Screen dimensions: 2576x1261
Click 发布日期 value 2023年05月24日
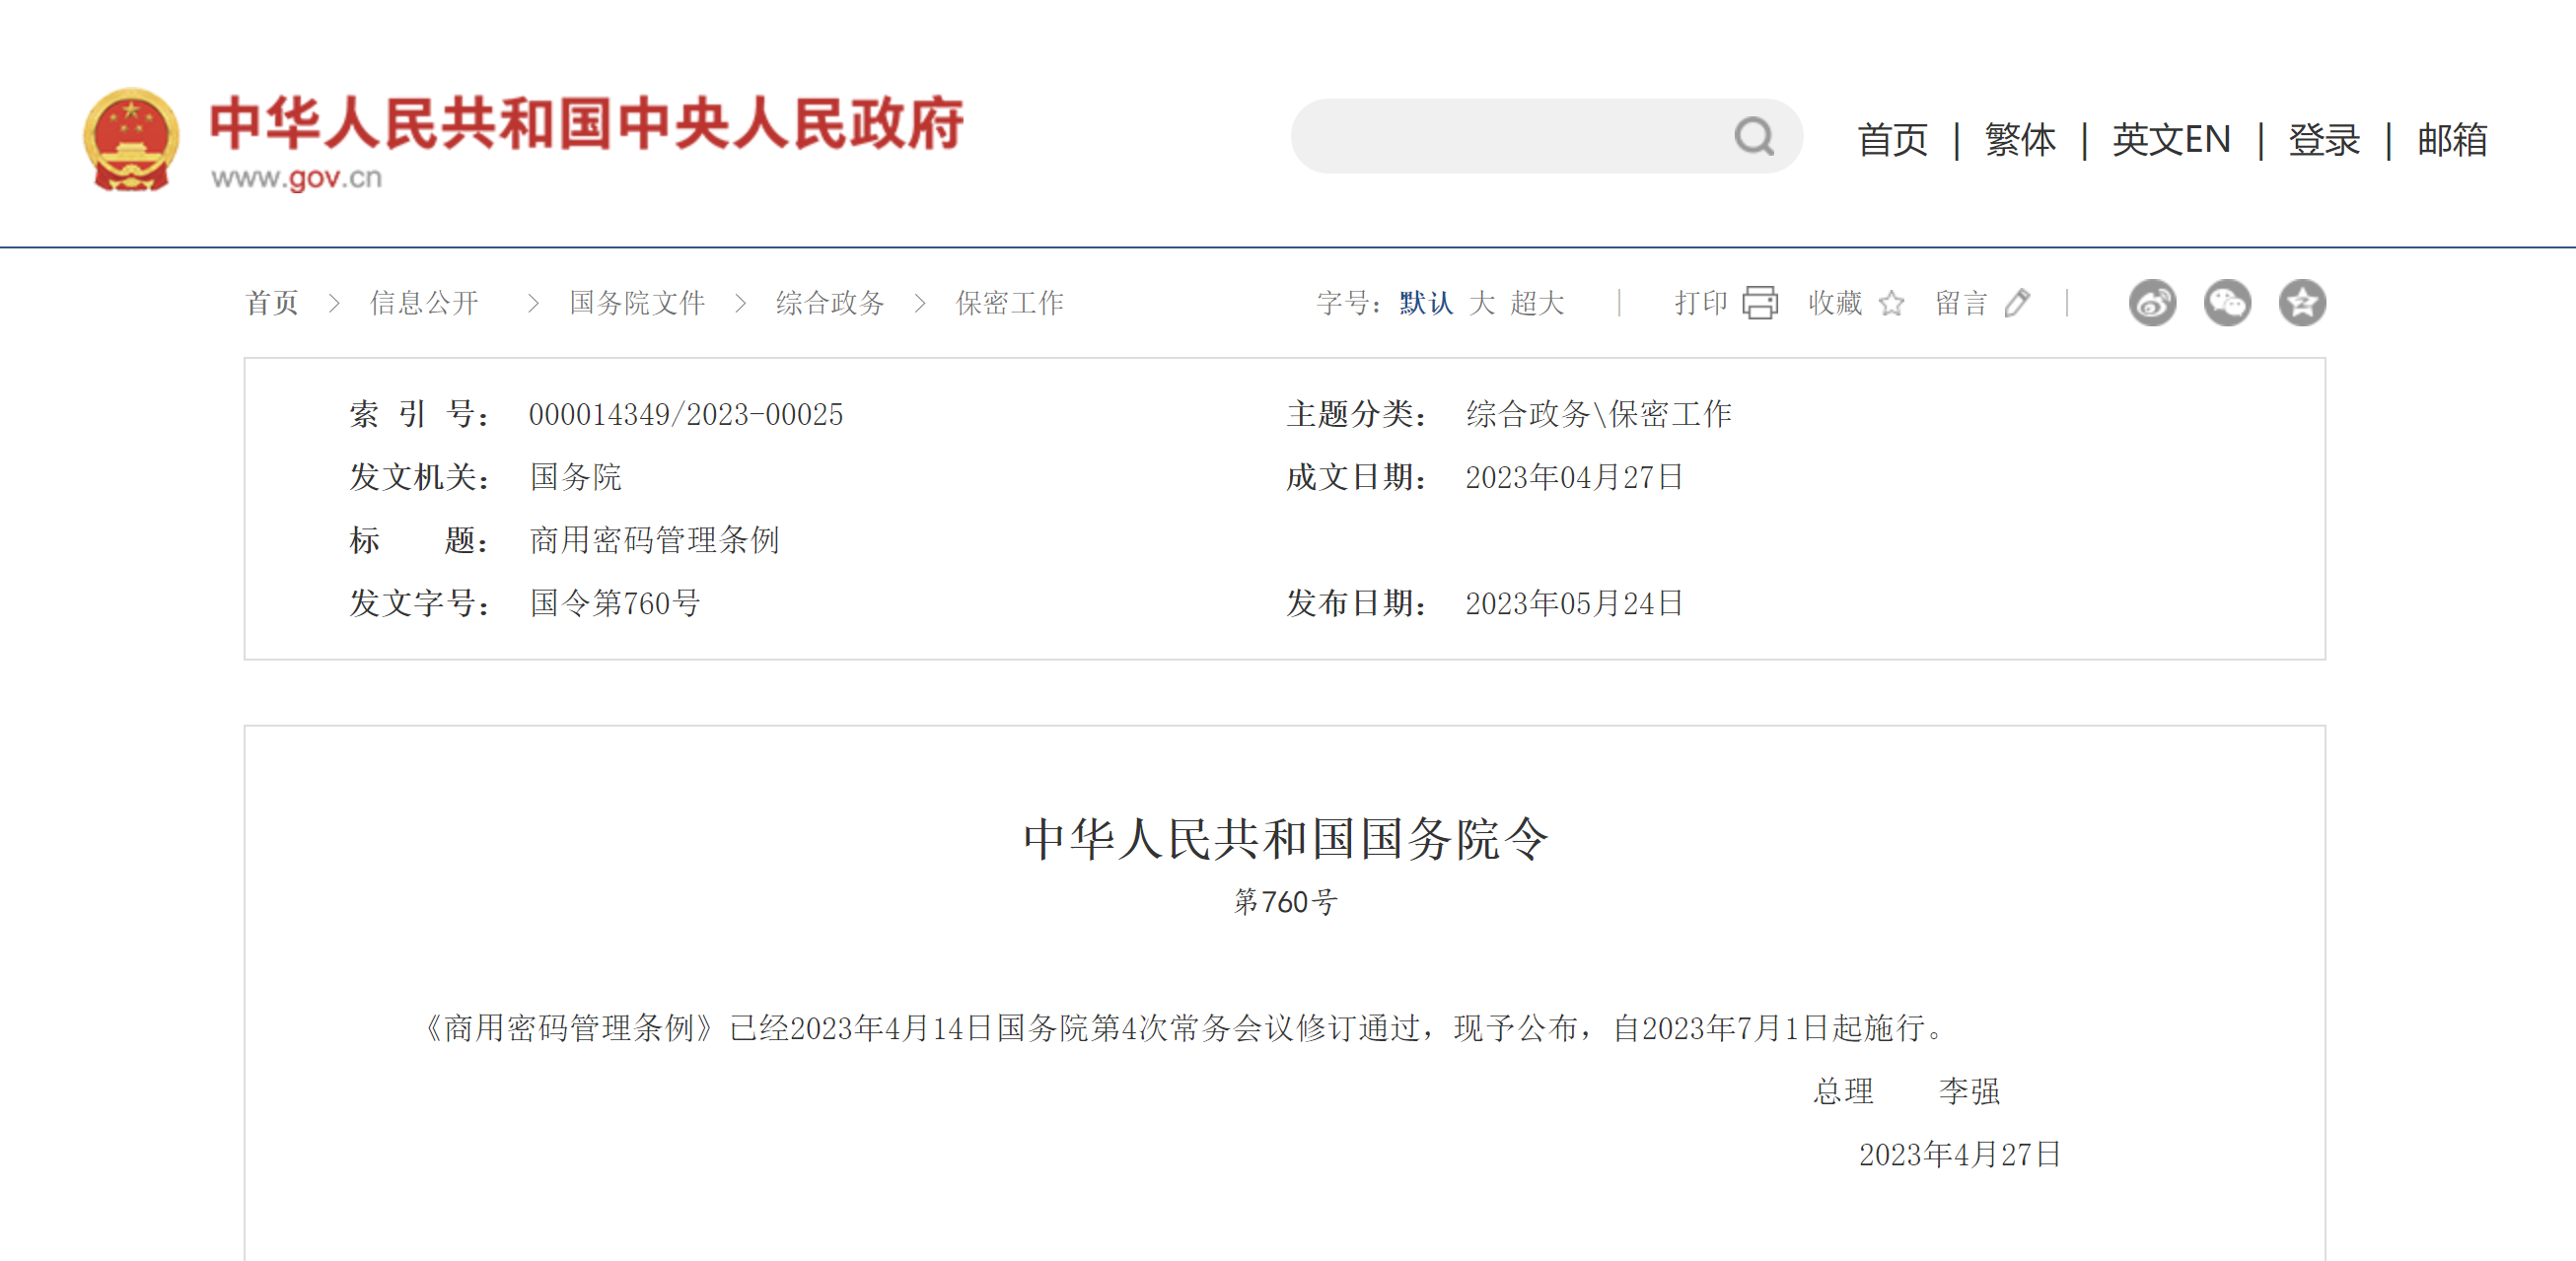[1575, 603]
